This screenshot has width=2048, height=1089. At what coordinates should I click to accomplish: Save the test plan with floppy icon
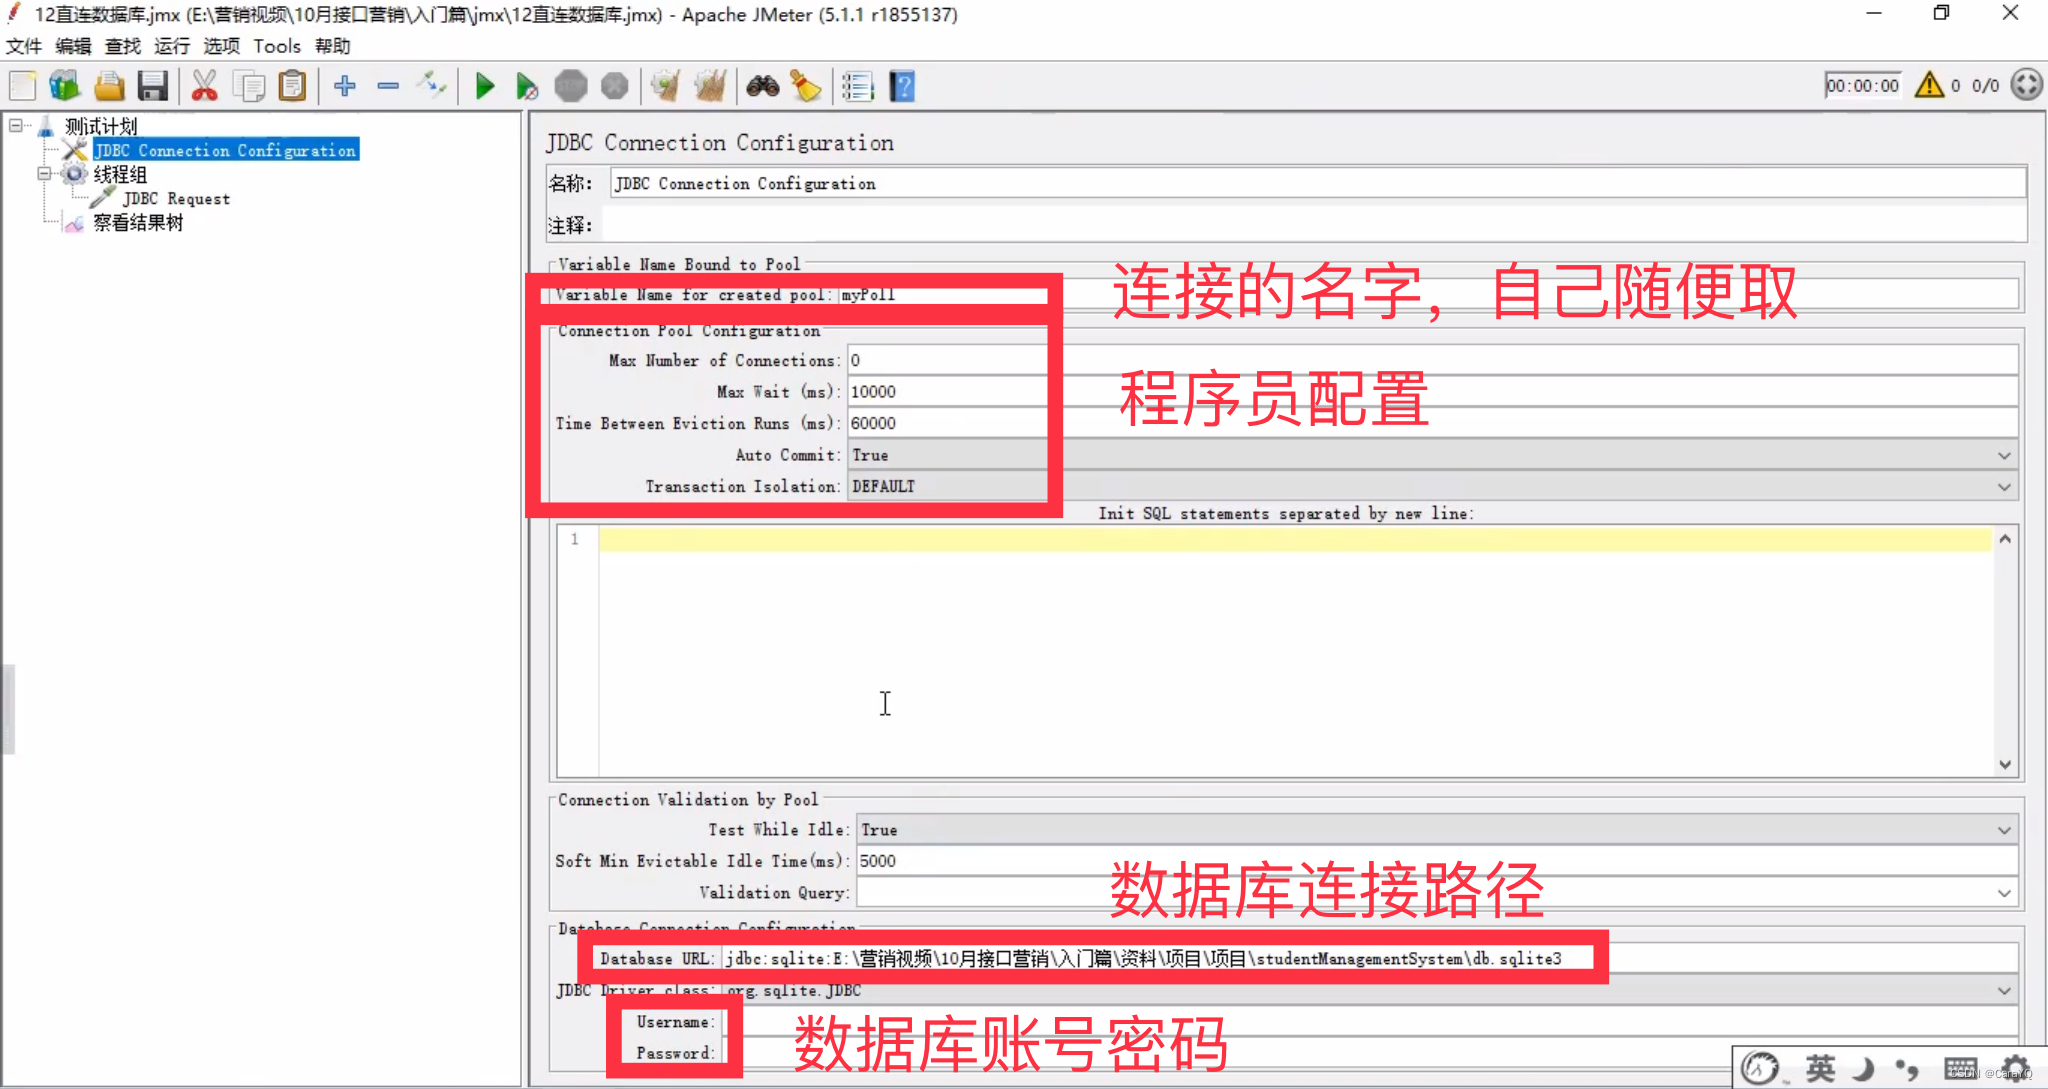tap(153, 86)
